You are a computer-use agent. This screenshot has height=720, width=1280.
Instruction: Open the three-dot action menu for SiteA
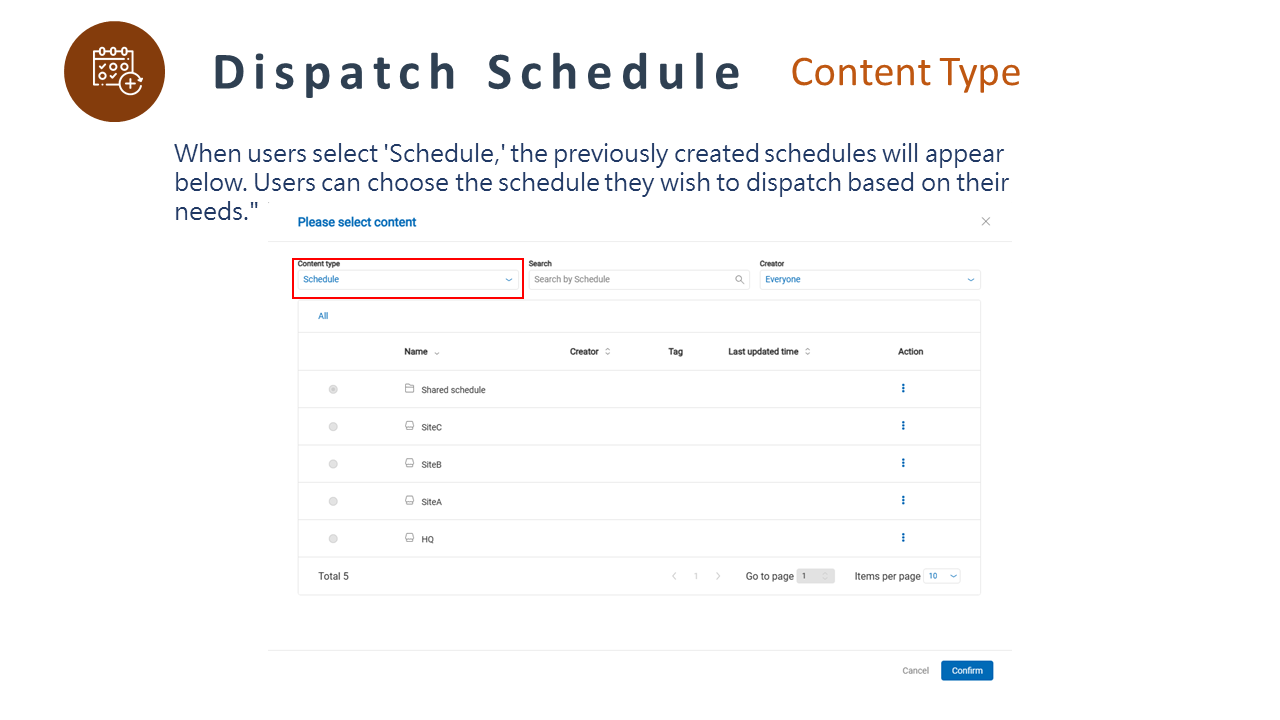tap(903, 500)
